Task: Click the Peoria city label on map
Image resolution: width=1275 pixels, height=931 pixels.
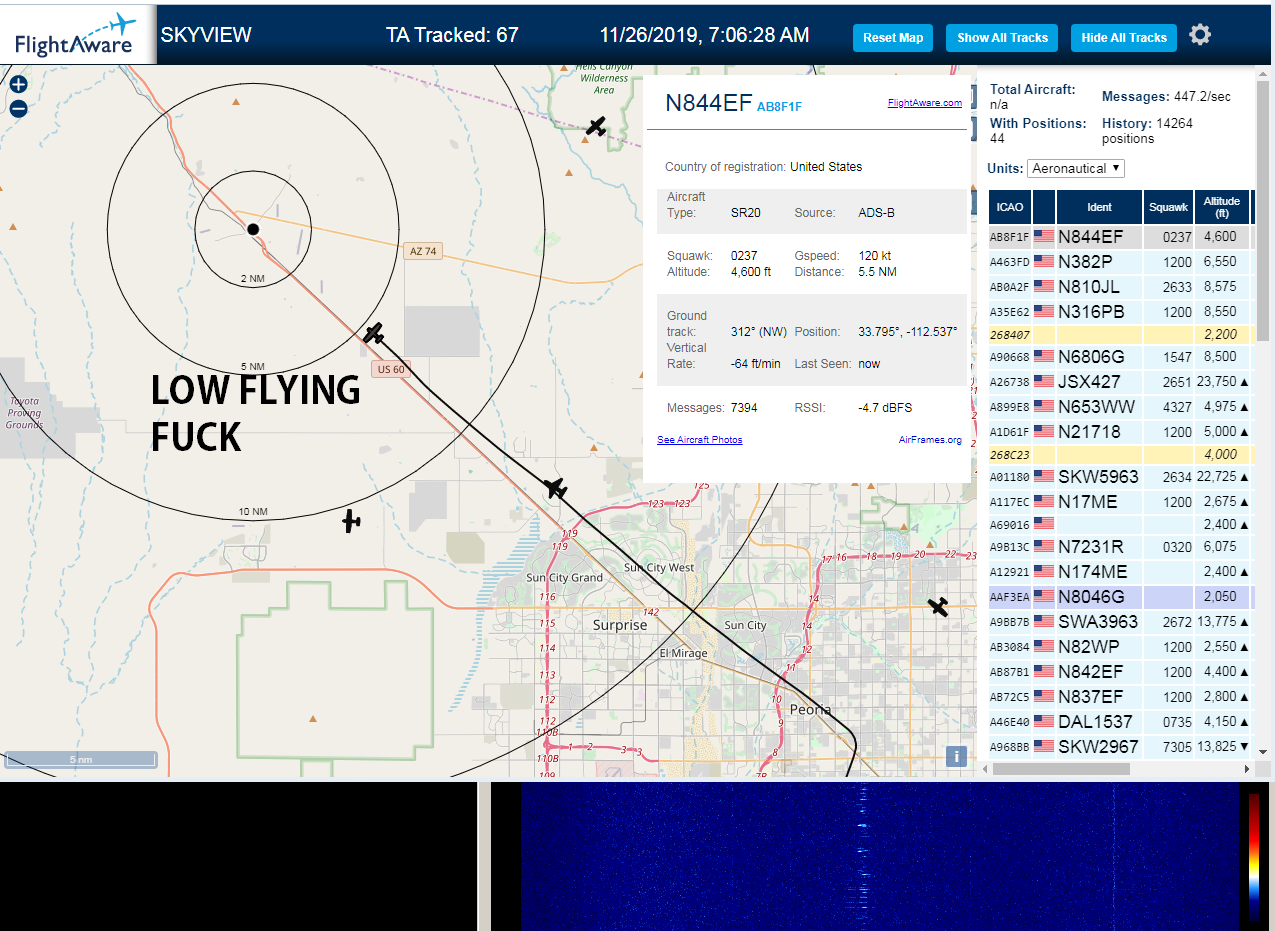Action: pos(810,710)
